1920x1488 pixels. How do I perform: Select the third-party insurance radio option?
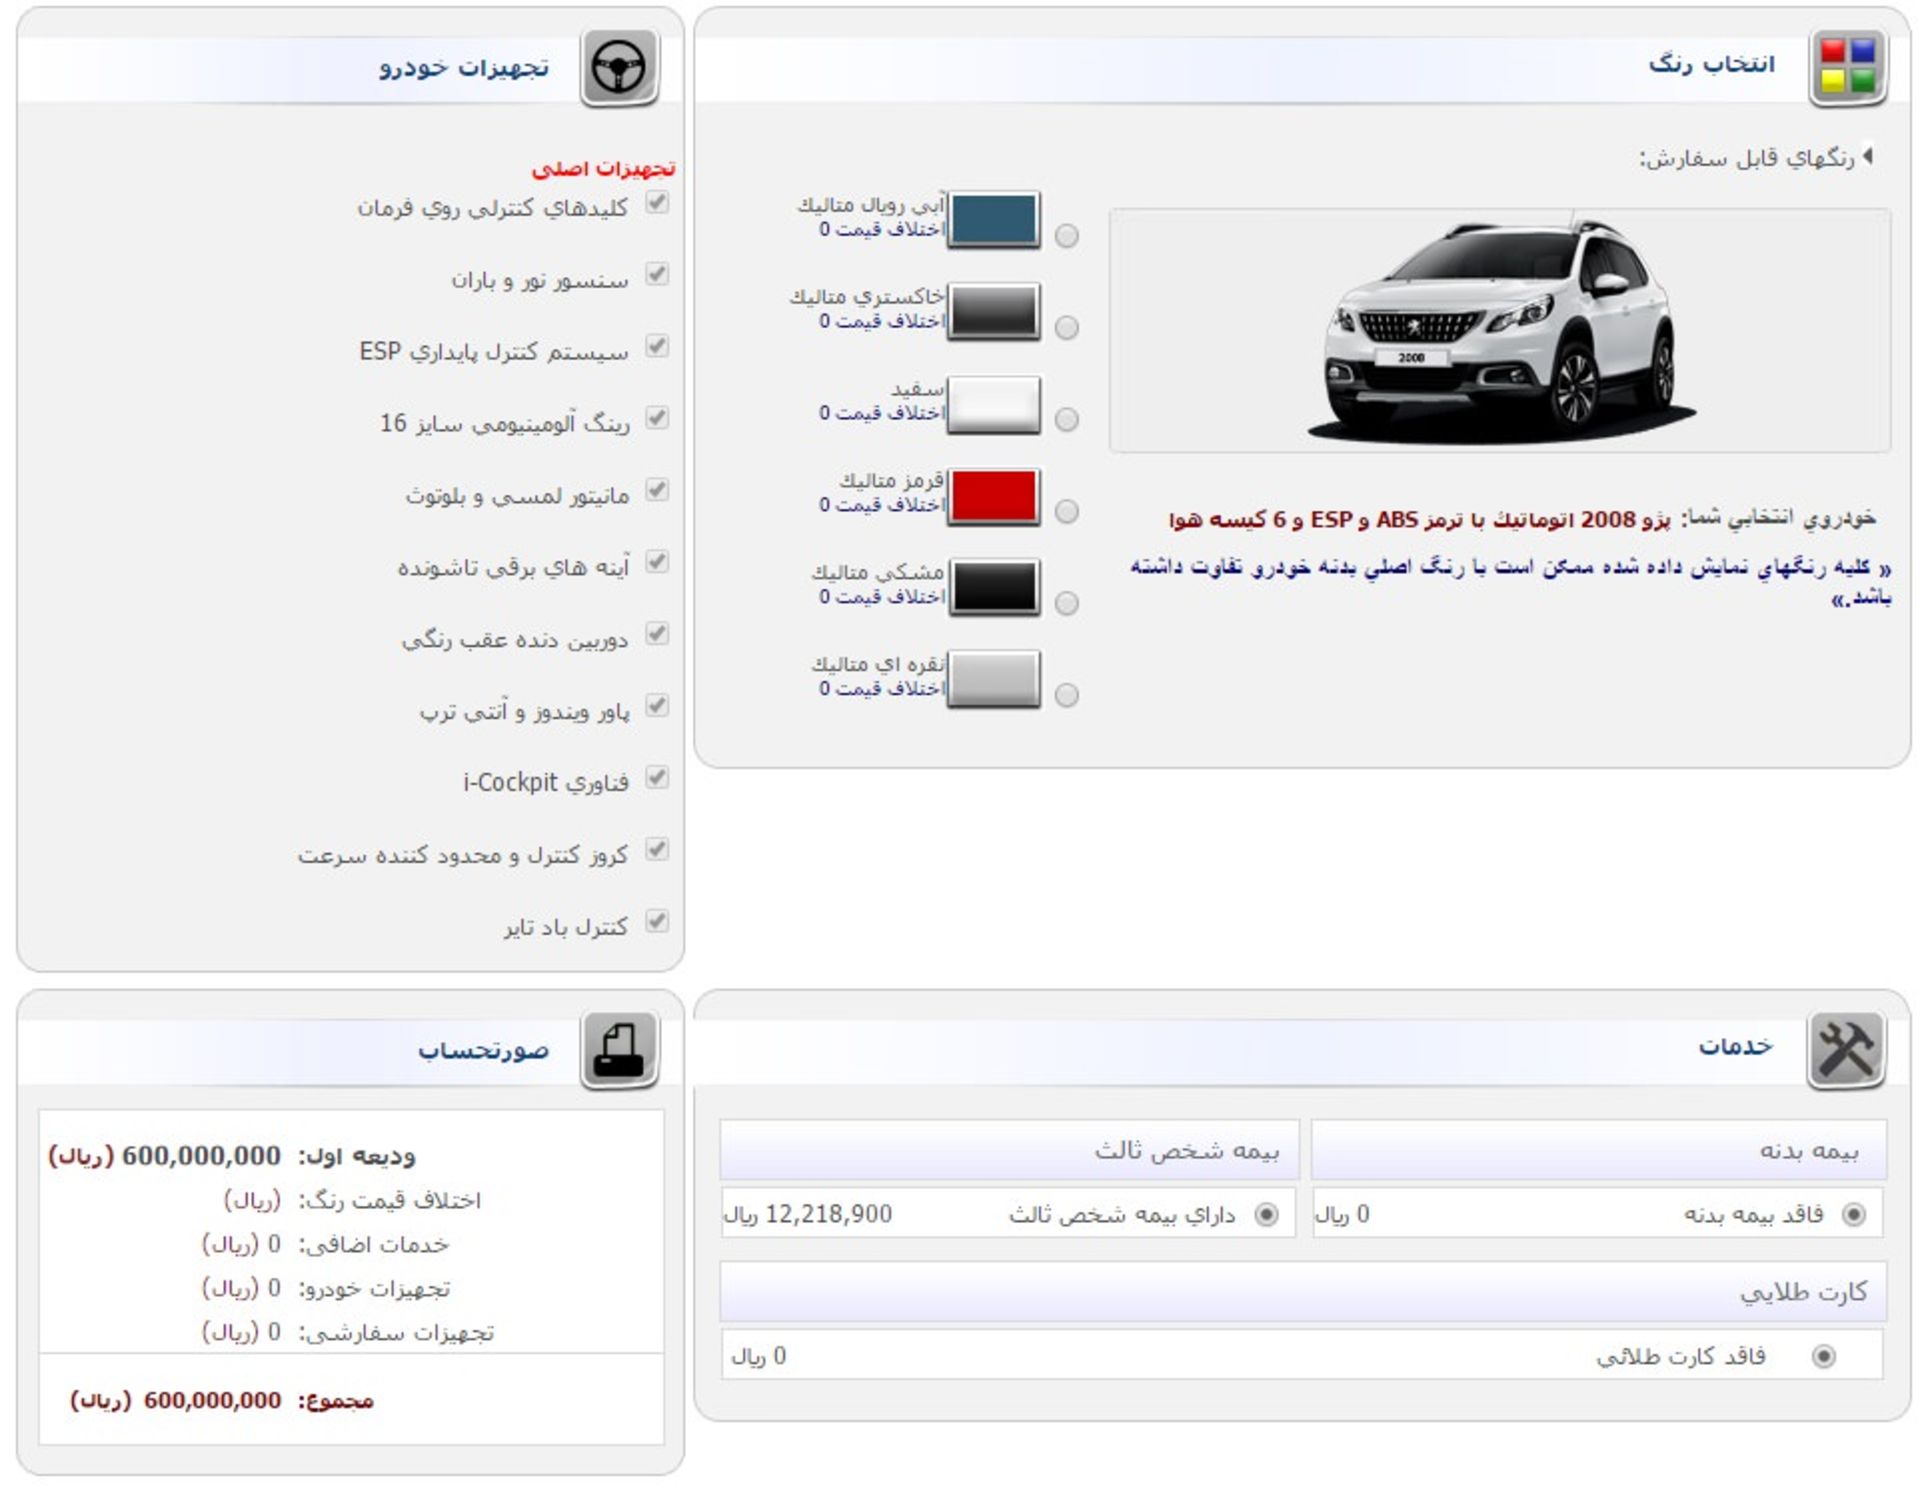point(1266,1214)
